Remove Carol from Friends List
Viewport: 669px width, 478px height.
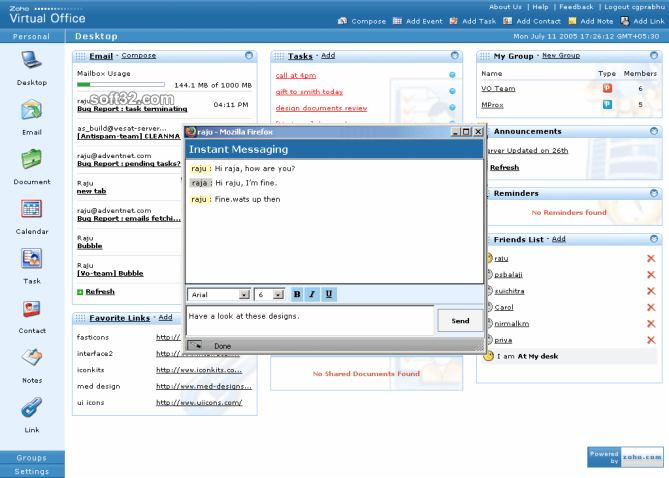click(x=651, y=307)
